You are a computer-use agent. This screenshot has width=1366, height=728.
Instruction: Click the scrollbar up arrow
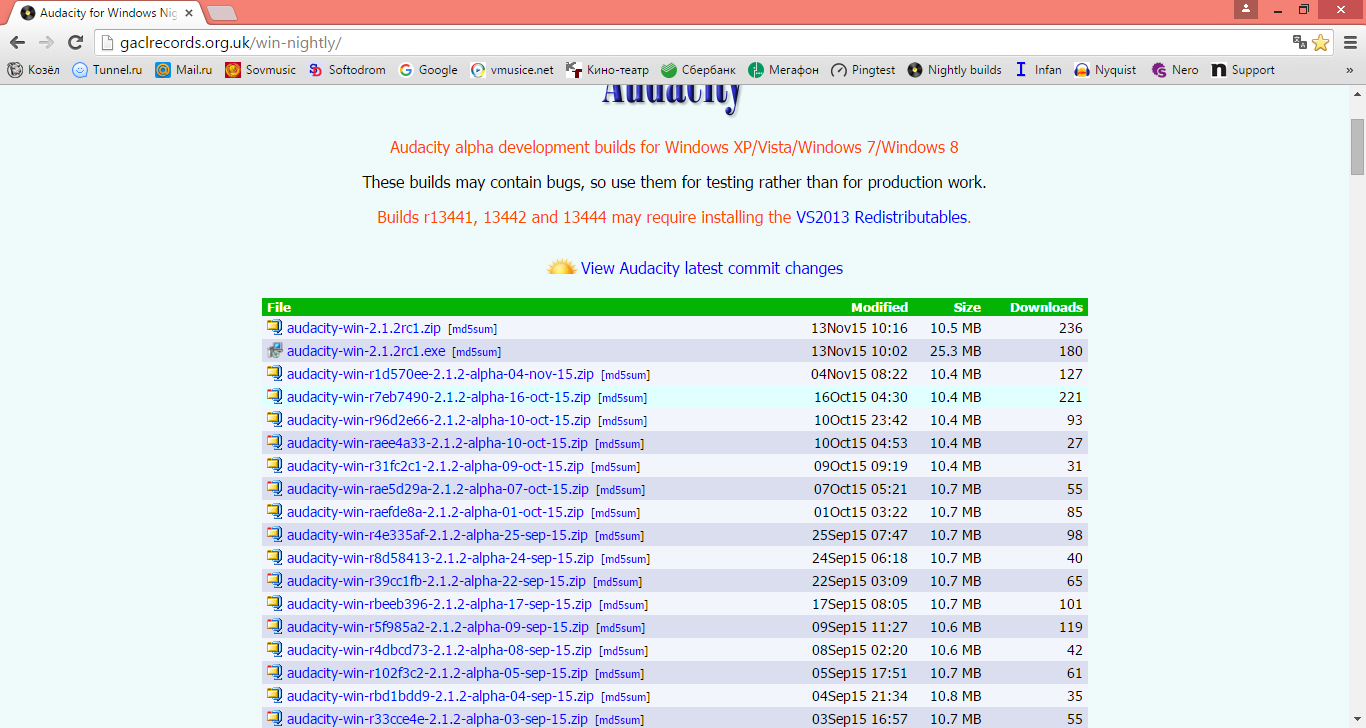point(1357,92)
